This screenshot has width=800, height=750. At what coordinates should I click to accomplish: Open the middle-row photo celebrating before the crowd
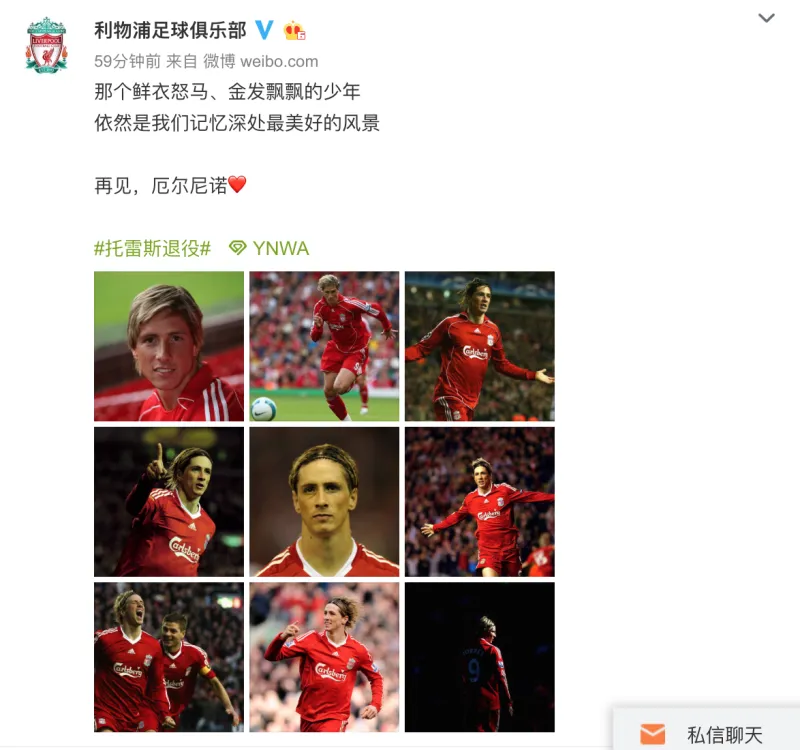point(480,502)
